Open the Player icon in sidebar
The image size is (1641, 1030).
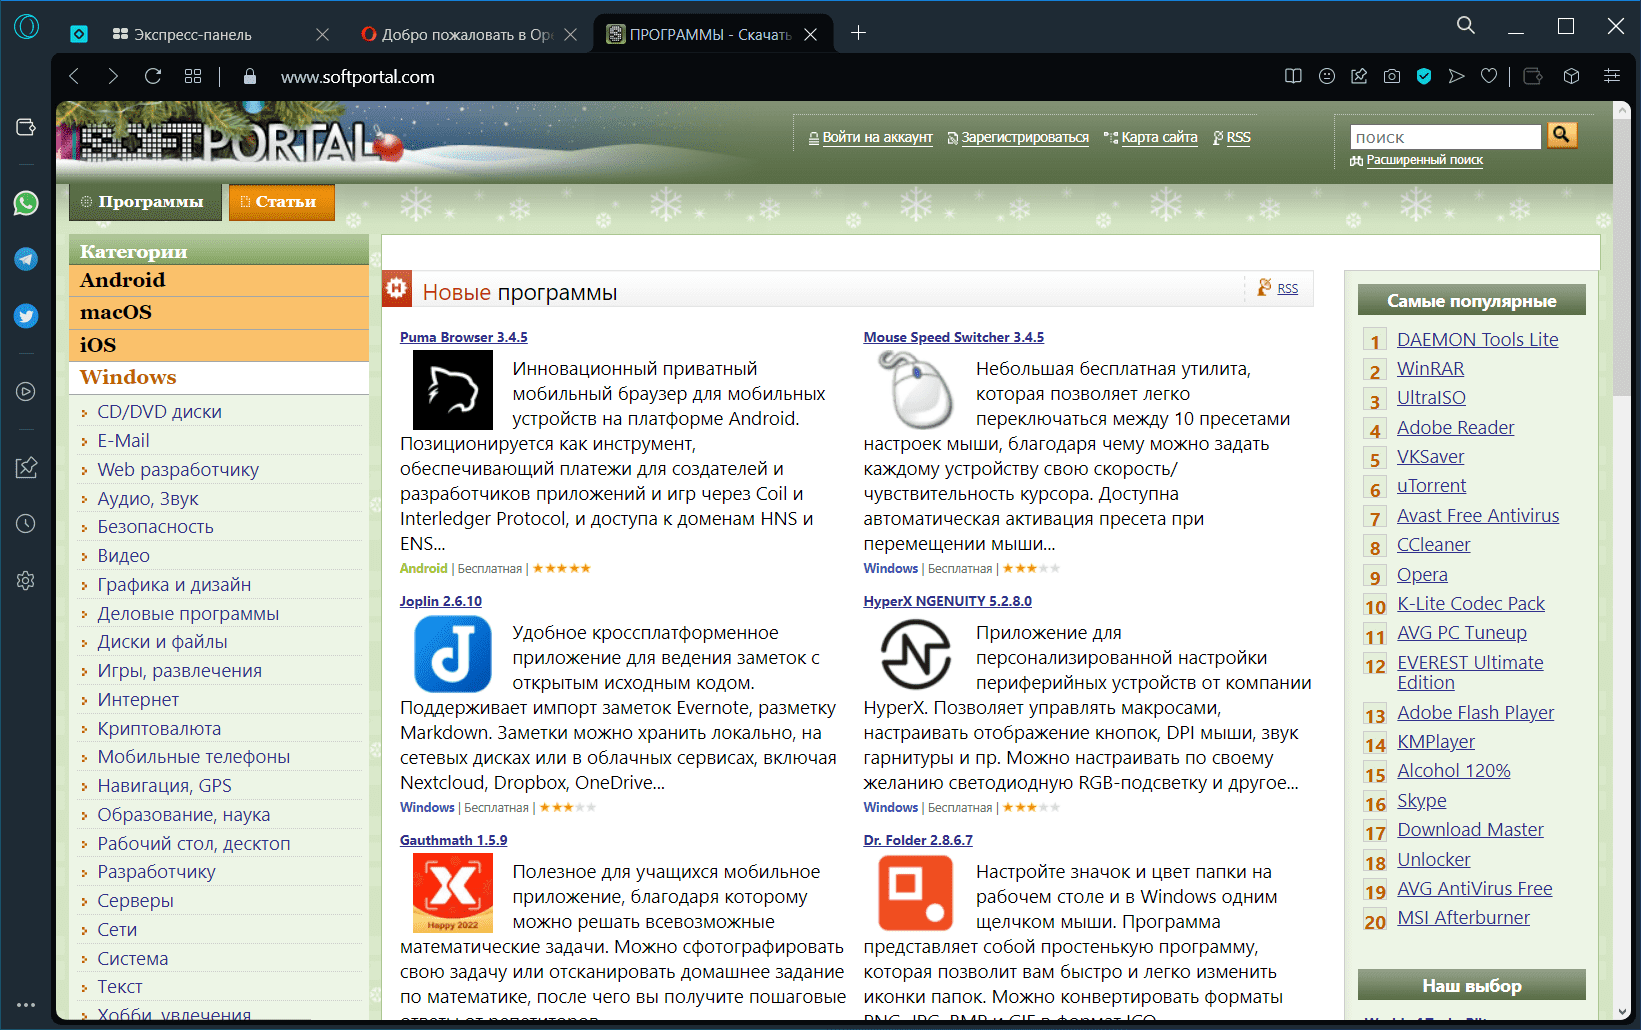(26, 392)
